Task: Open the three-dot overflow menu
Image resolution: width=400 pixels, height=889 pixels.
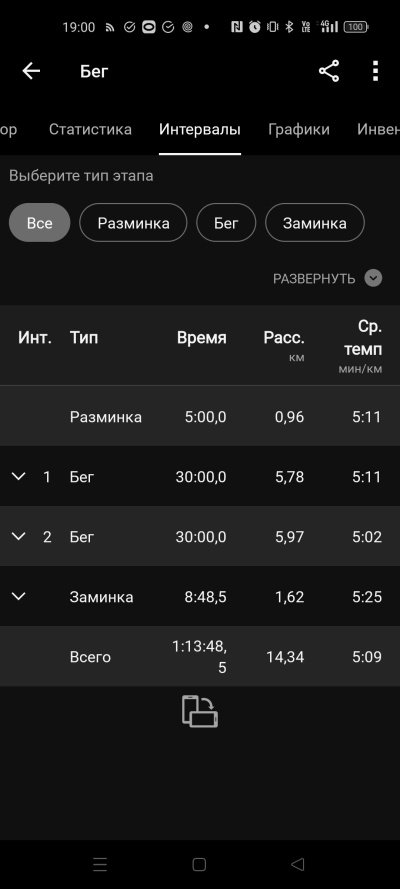Action: [375, 71]
